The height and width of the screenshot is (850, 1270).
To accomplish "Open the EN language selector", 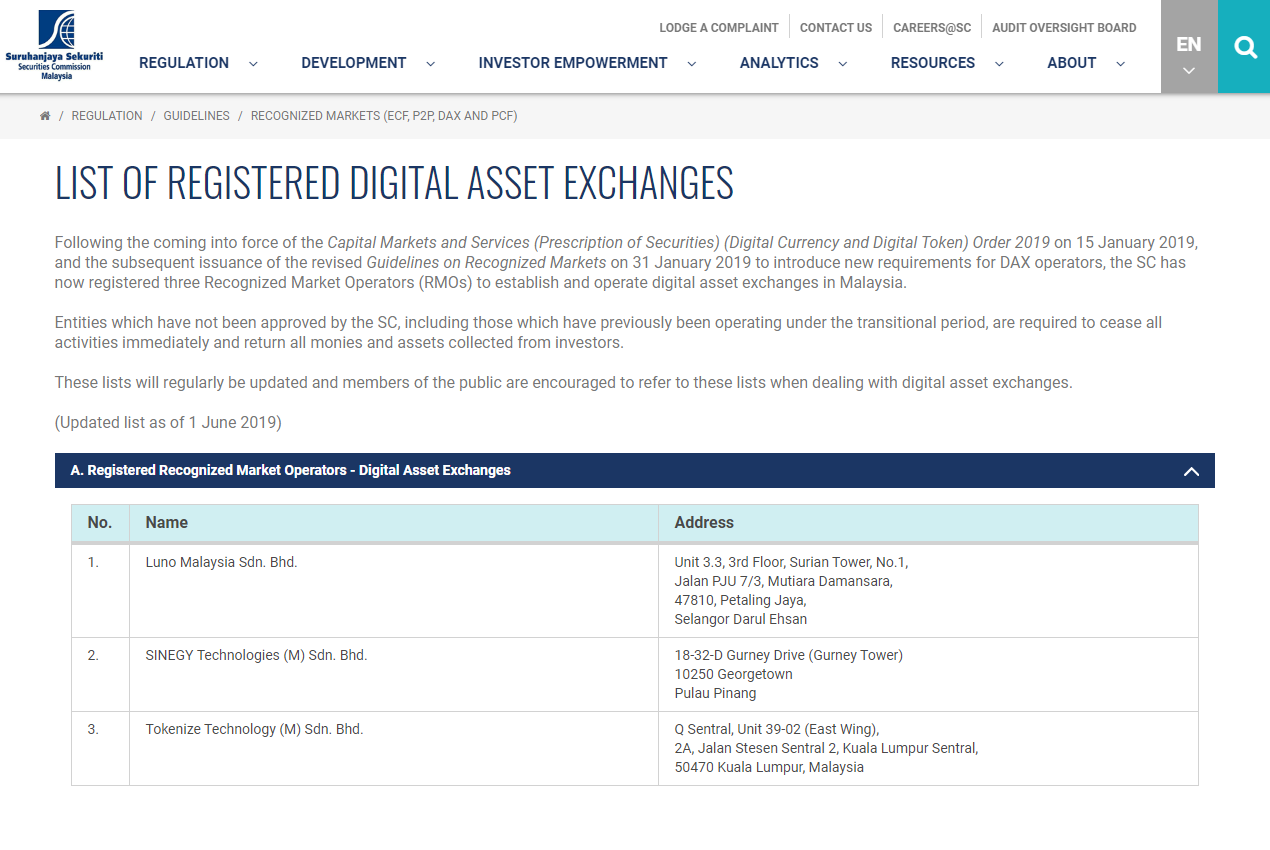I will (x=1189, y=47).
